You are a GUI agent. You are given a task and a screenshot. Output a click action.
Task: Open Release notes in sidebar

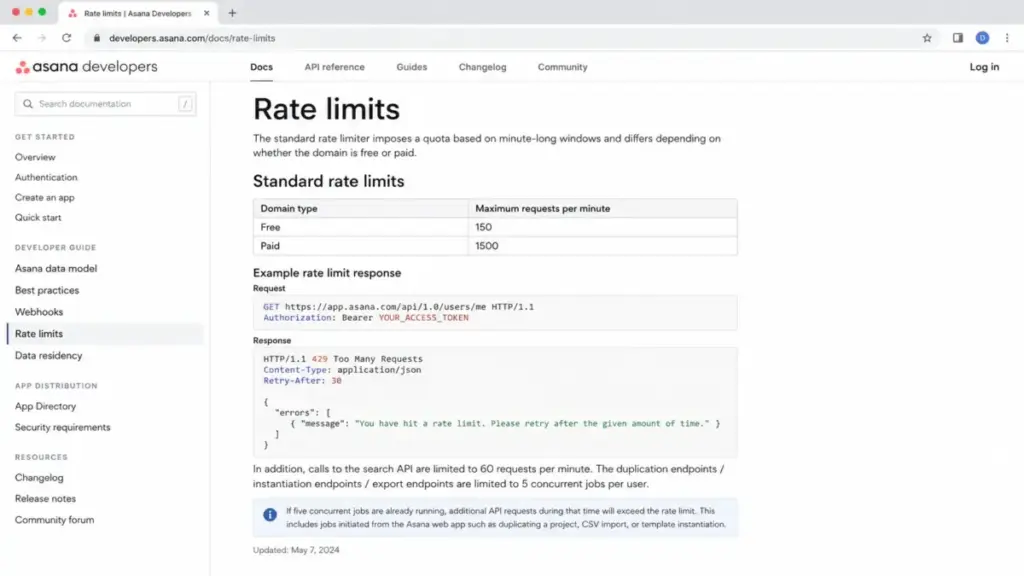tap(45, 498)
